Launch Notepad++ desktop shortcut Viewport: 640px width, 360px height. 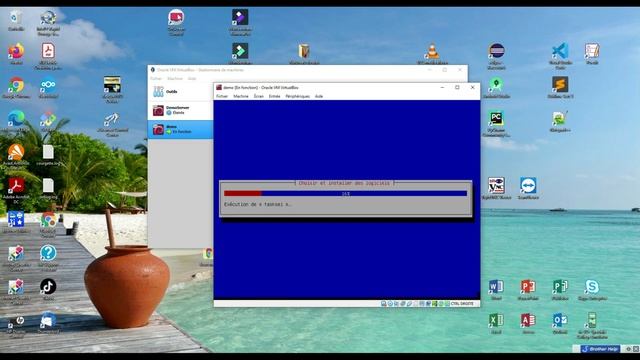coord(560,121)
